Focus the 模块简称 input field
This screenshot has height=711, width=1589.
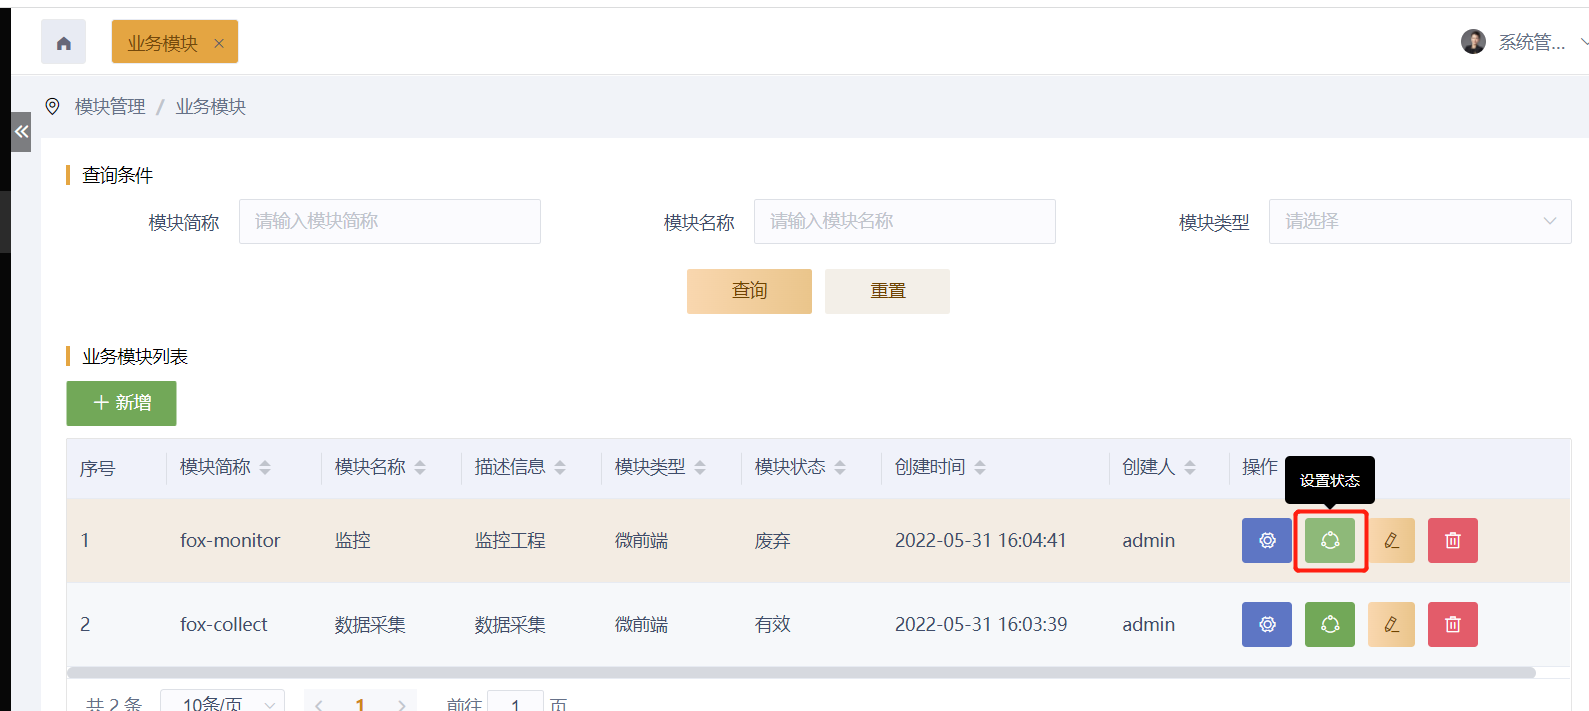389,221
